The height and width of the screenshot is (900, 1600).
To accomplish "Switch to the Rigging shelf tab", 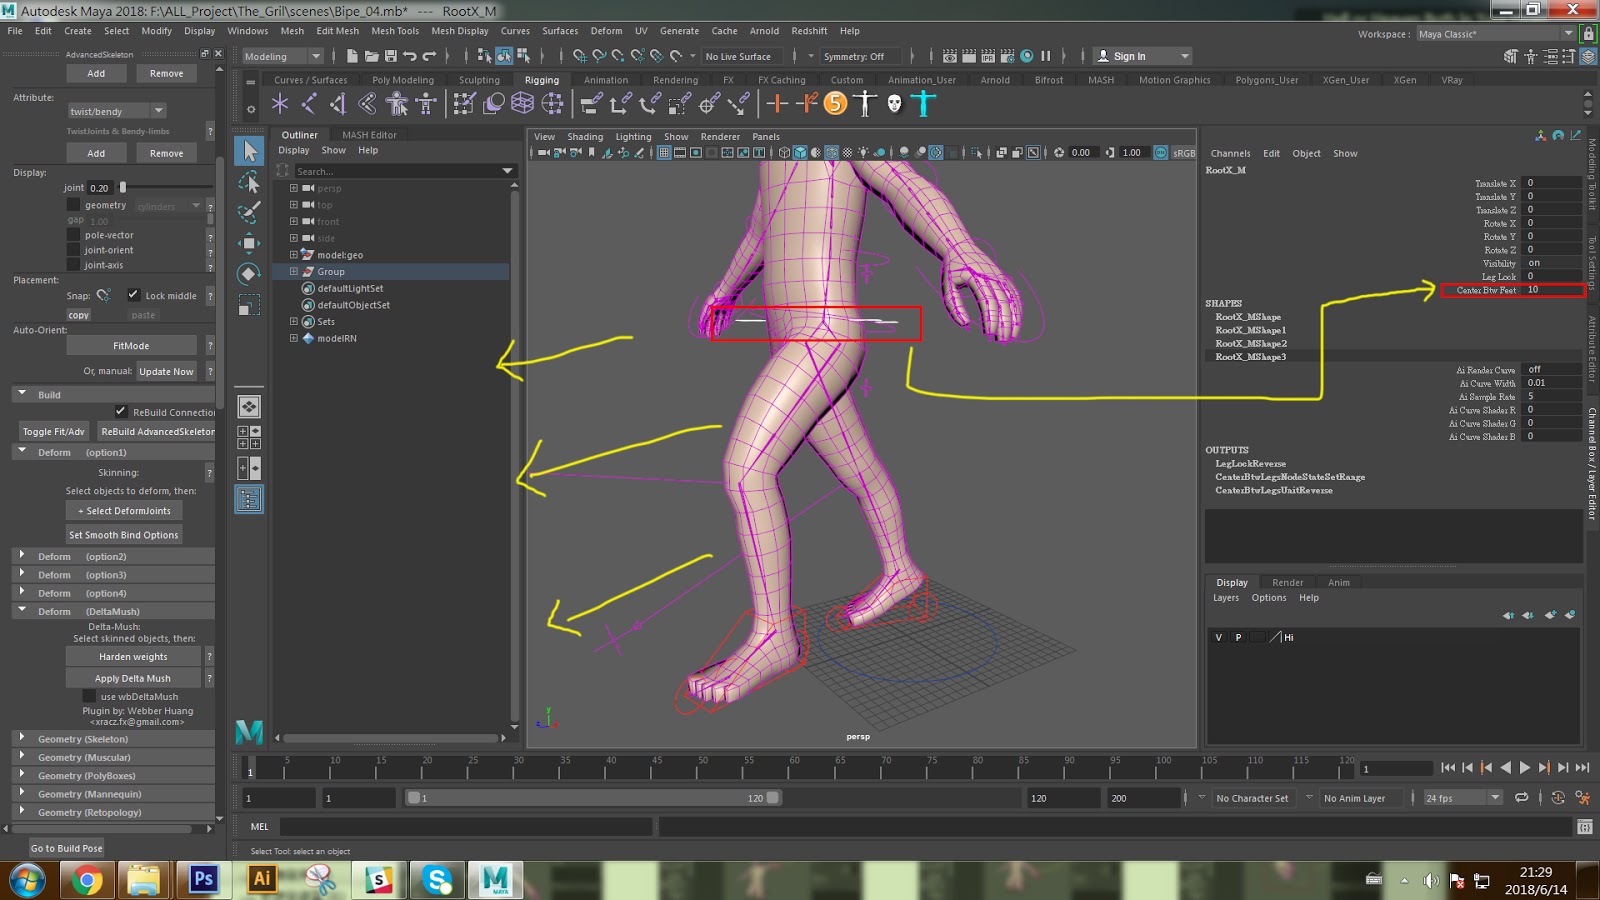I will coord(541,79).
